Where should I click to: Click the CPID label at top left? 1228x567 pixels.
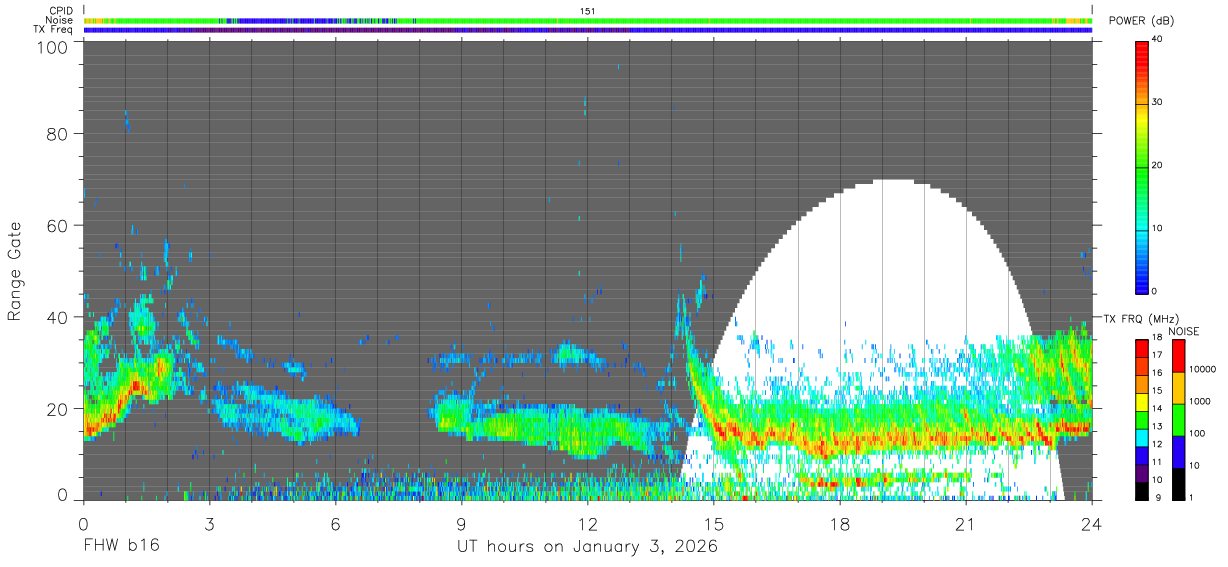[61, 10]
